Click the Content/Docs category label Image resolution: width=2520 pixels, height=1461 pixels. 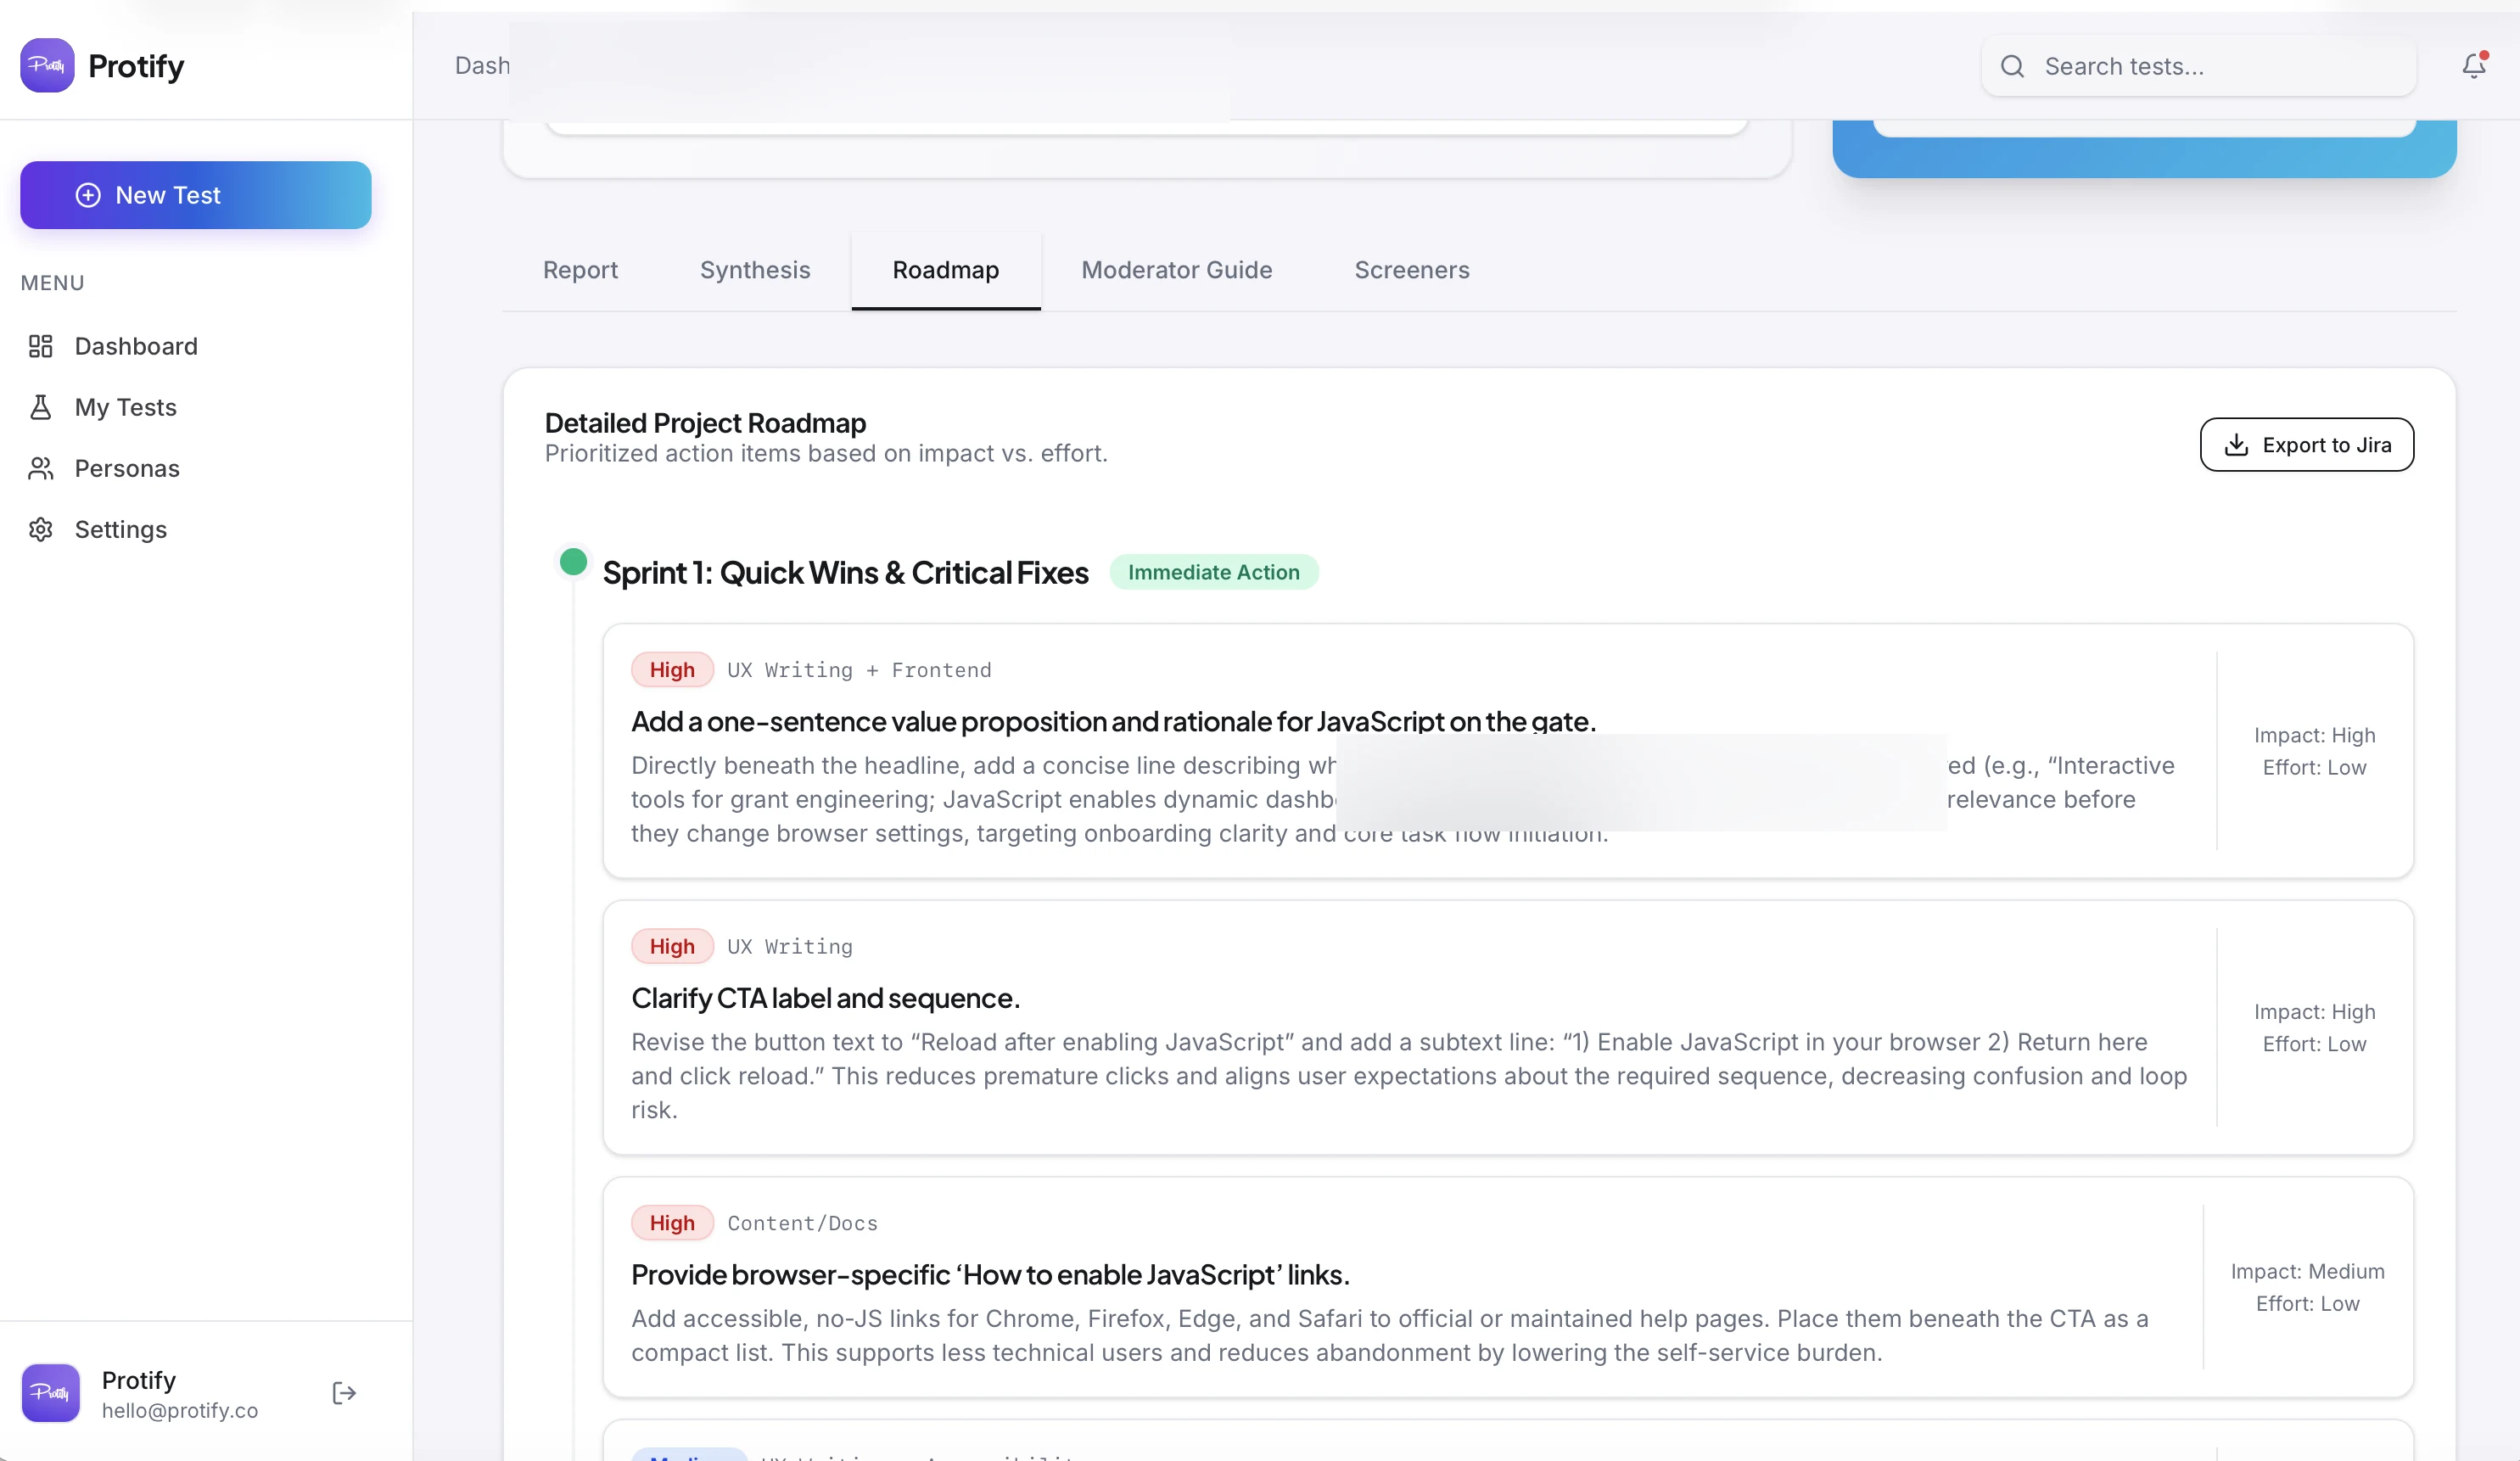[802, 1223]
